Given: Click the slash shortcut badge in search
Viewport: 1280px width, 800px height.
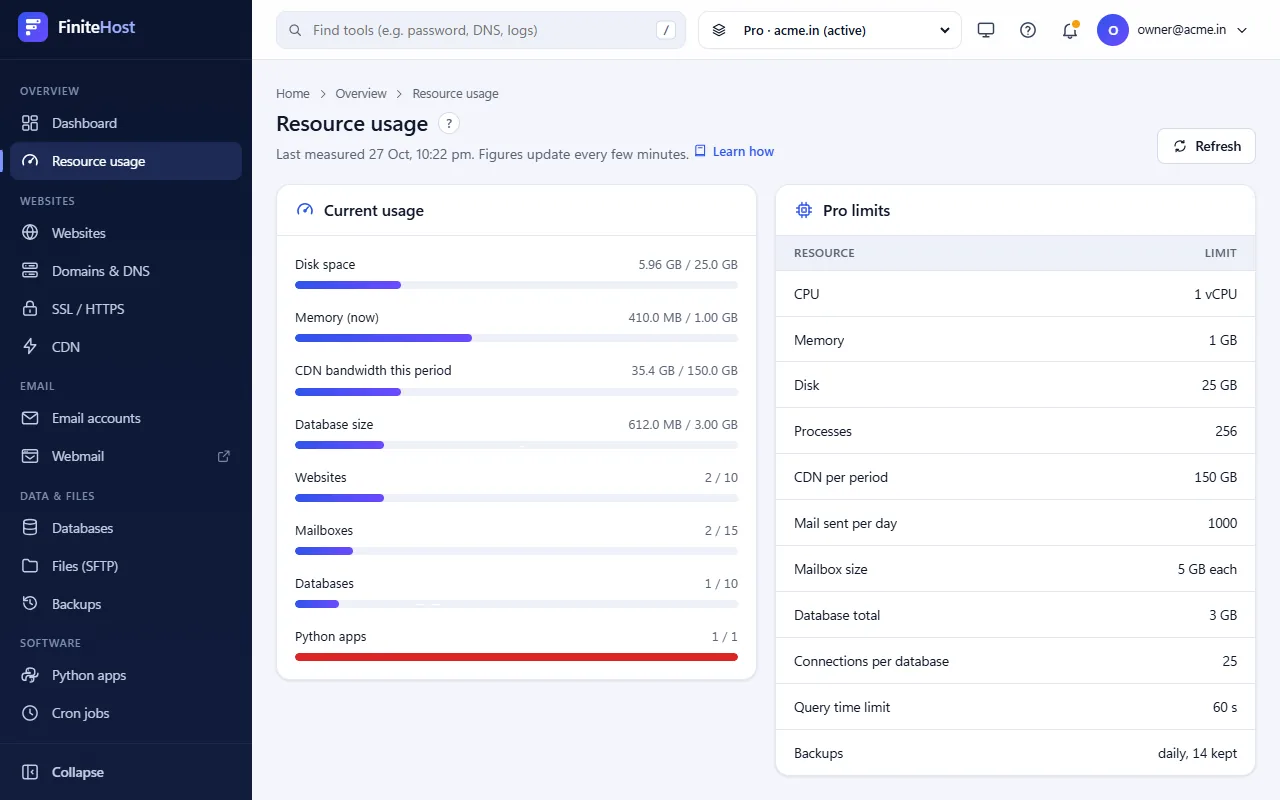Looking at the screenshot, I should click(666, 30).
